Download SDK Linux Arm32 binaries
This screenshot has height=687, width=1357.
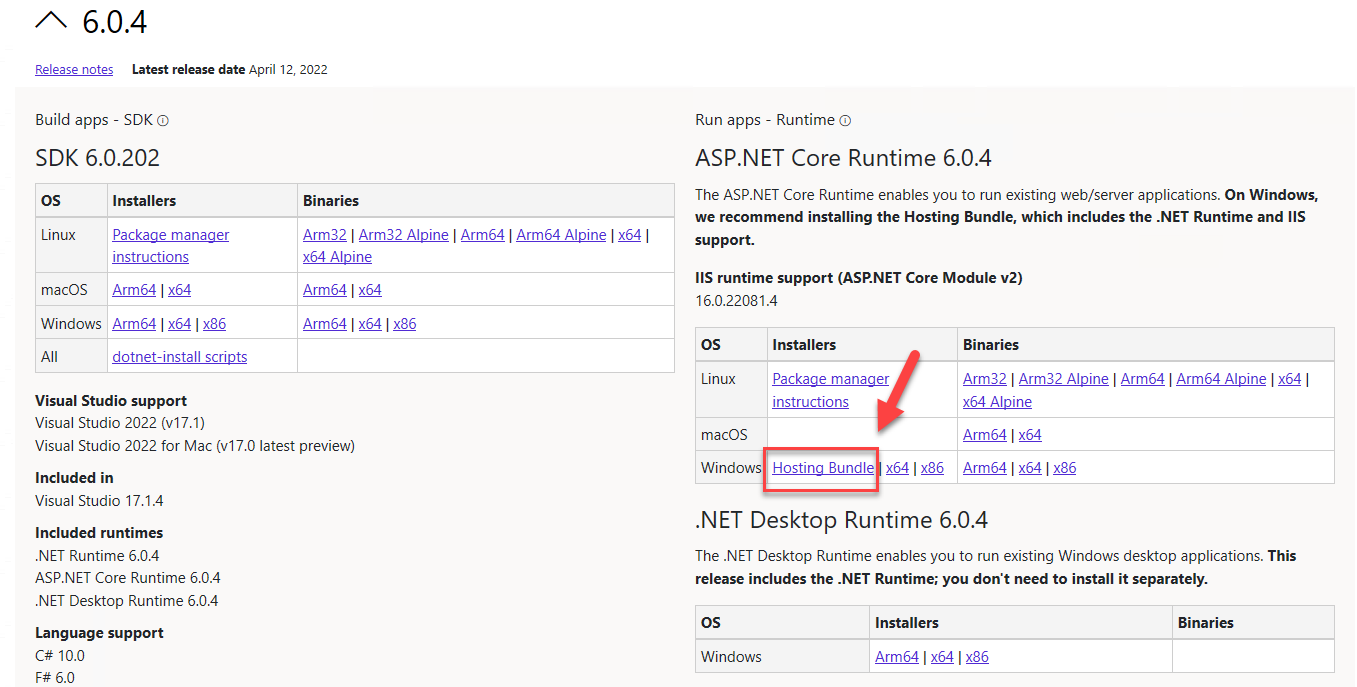click(x=325, y=235)
